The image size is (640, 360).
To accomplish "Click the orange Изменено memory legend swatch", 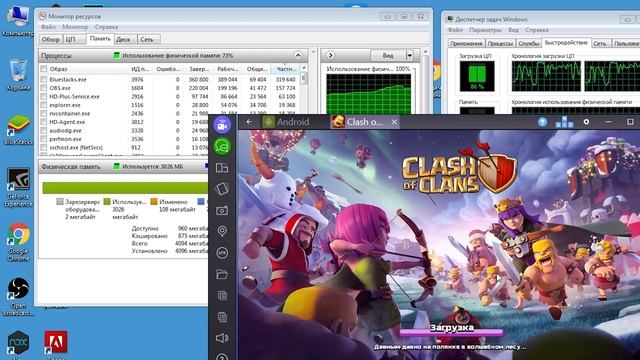I will [154, 202].
